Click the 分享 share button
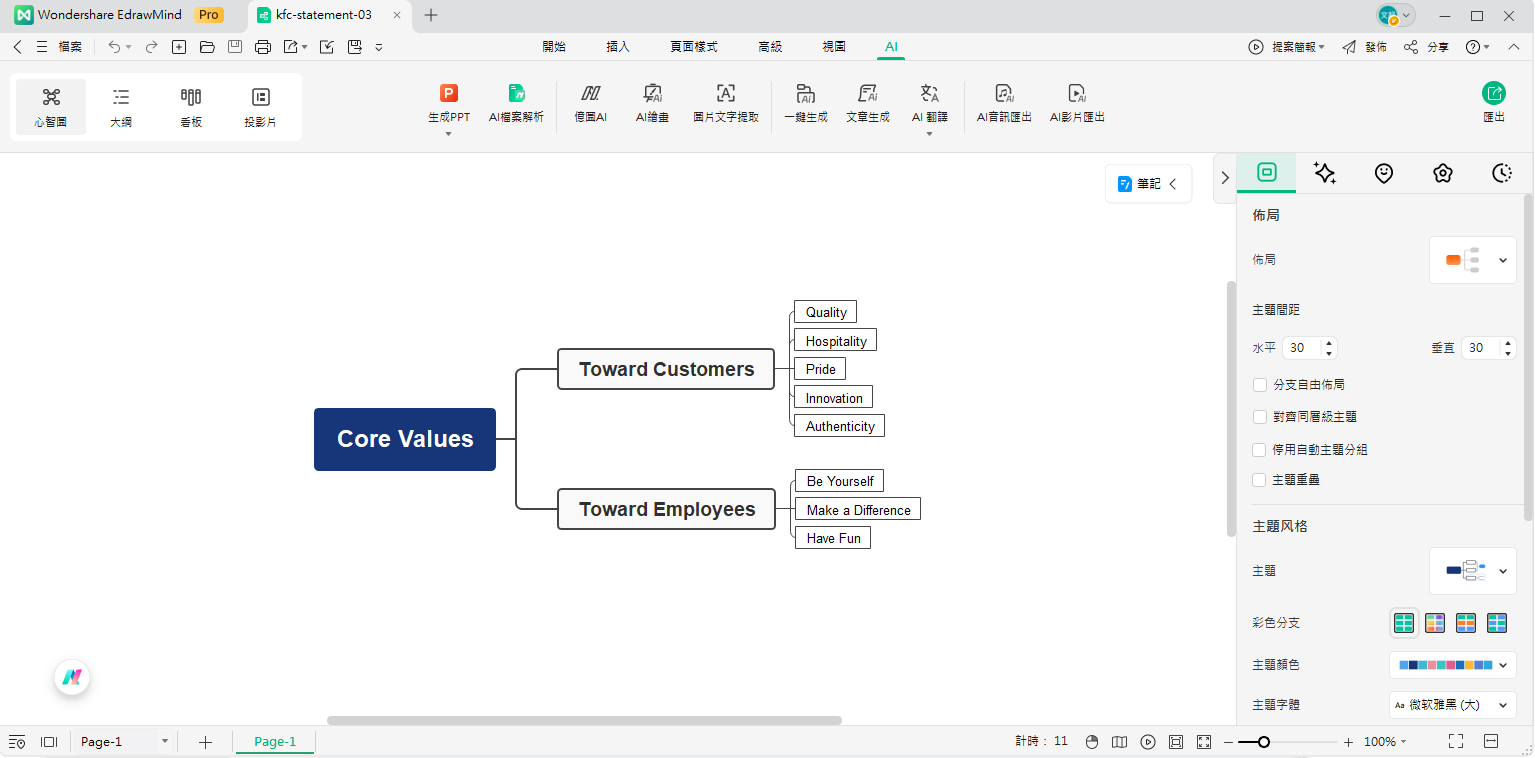The width and height of the screenshot is (1535, 758). click(x=1426, y=47)
